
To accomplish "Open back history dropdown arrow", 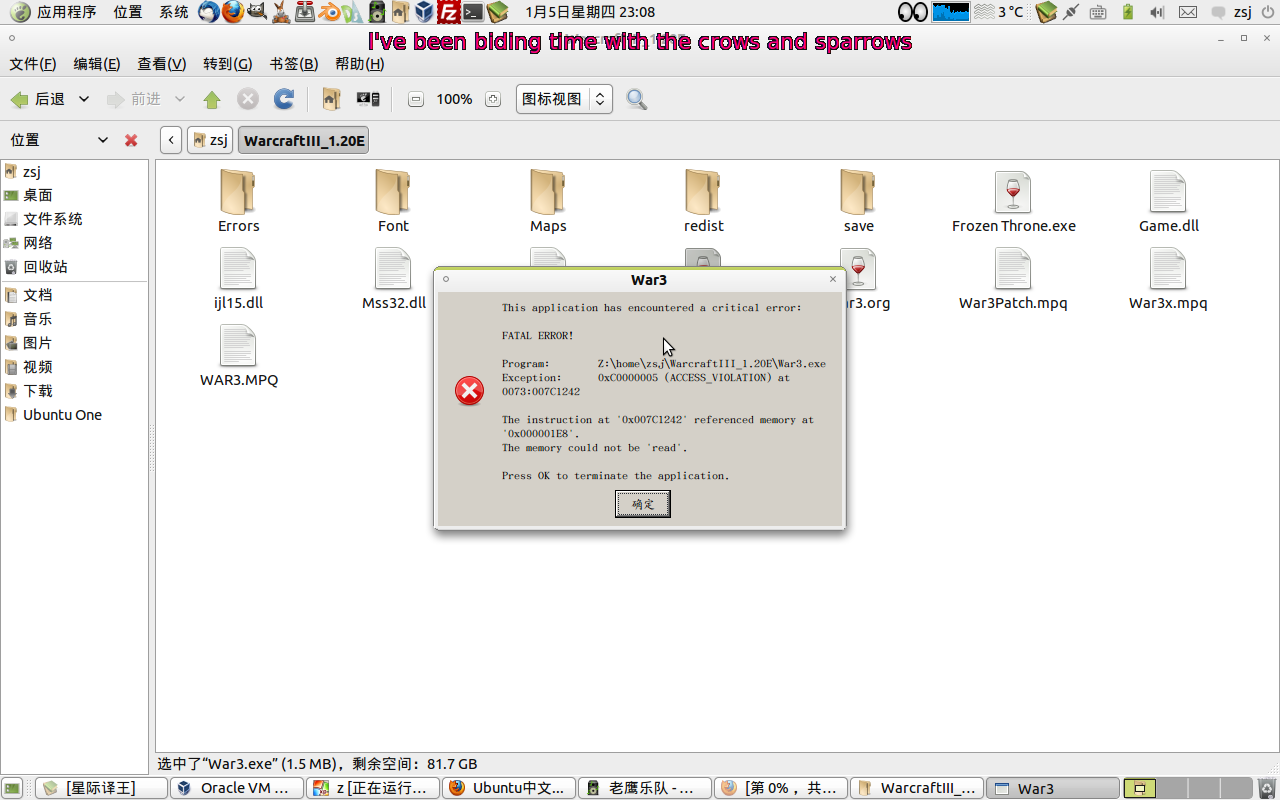I will tap(84, 99).
